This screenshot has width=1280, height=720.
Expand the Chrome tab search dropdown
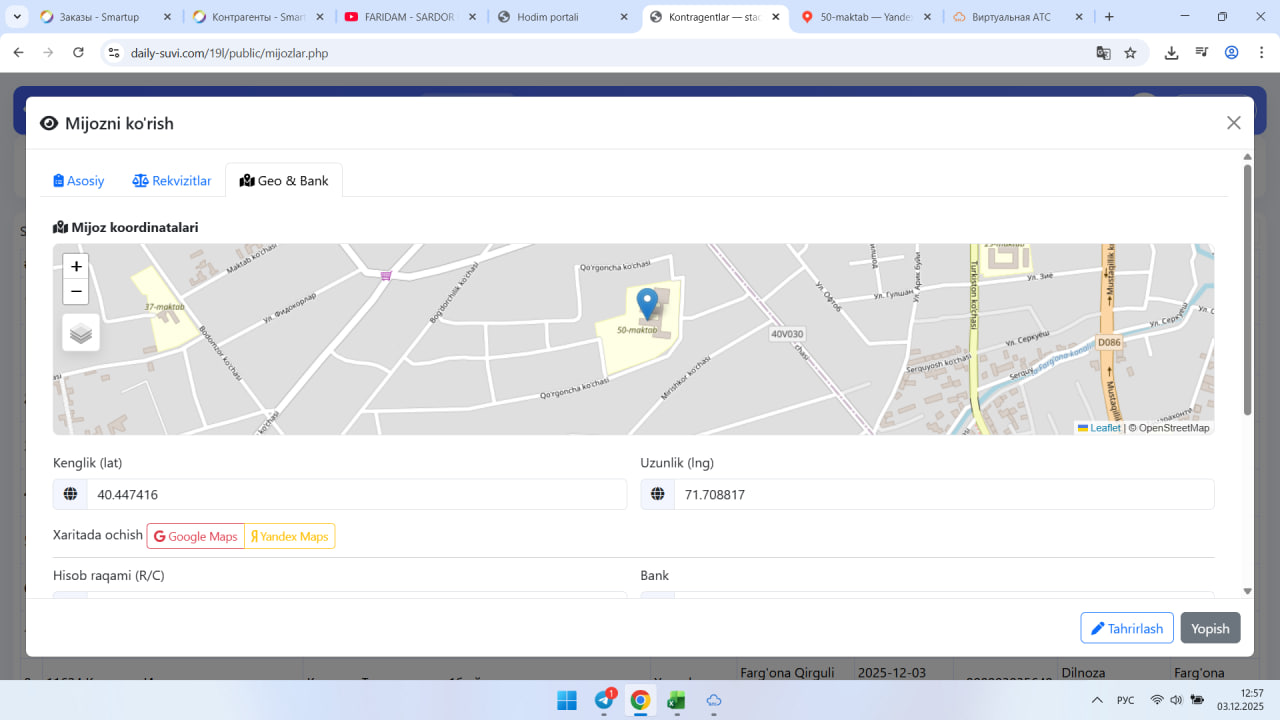[18, 17]
